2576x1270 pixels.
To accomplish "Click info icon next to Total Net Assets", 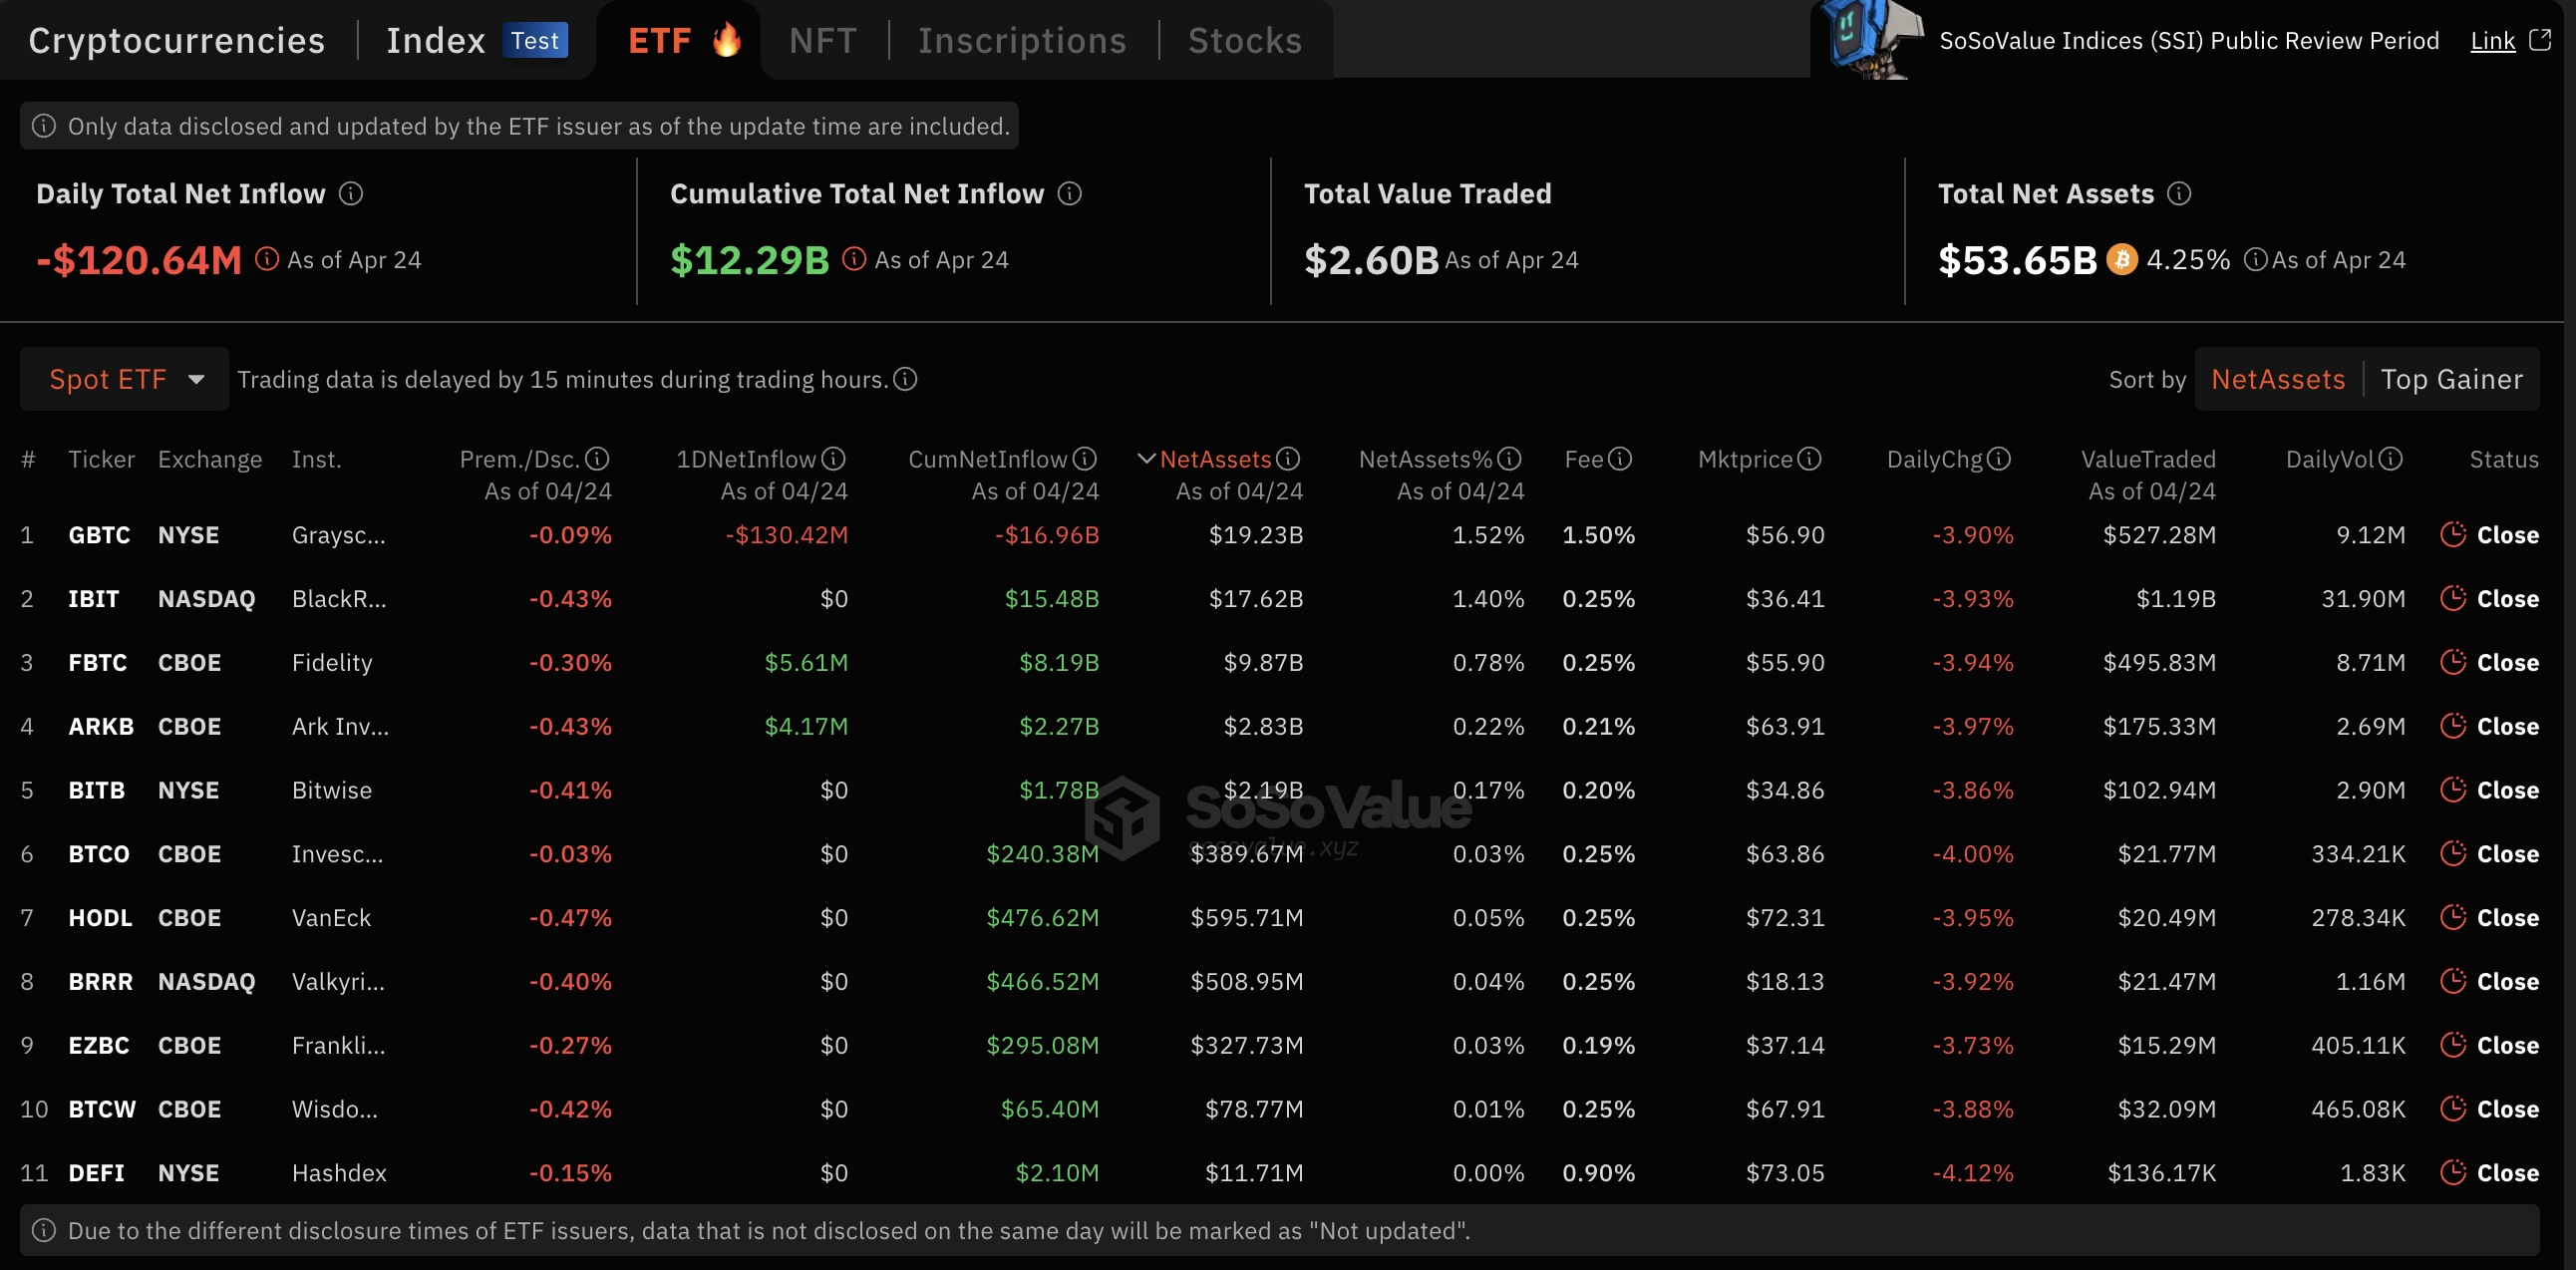I will 2179,194.
